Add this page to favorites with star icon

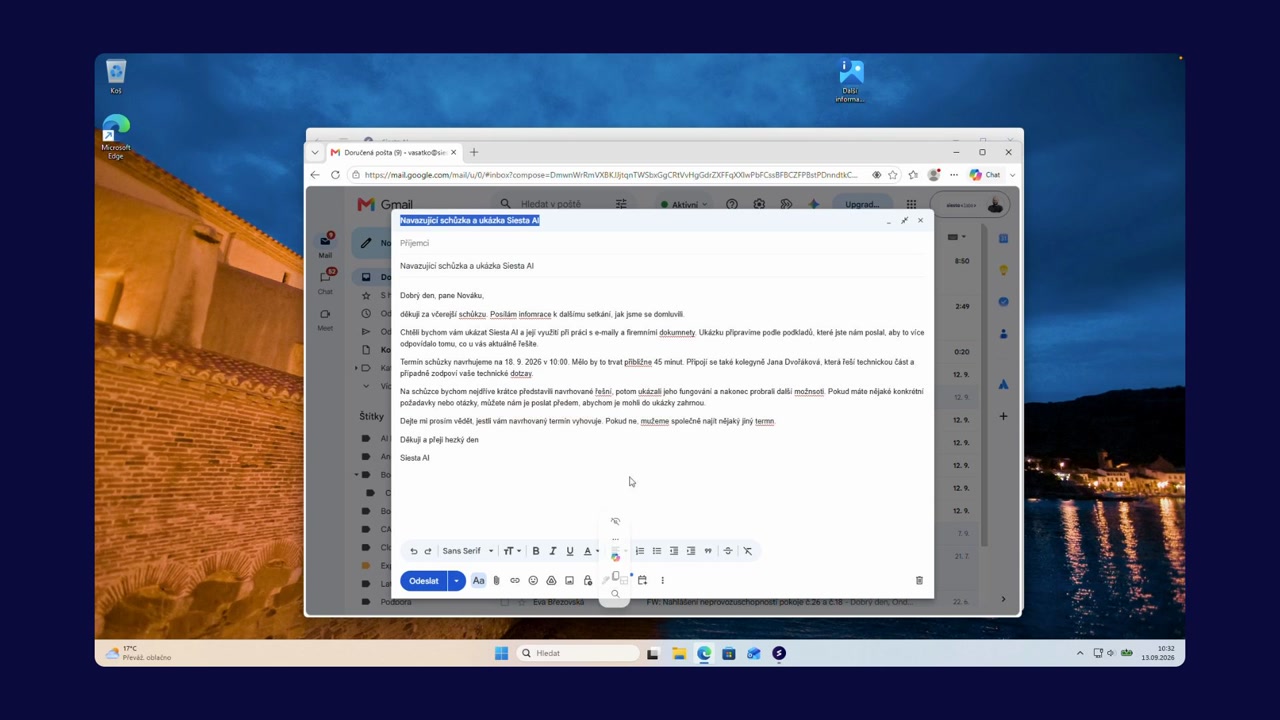[893, 175]
